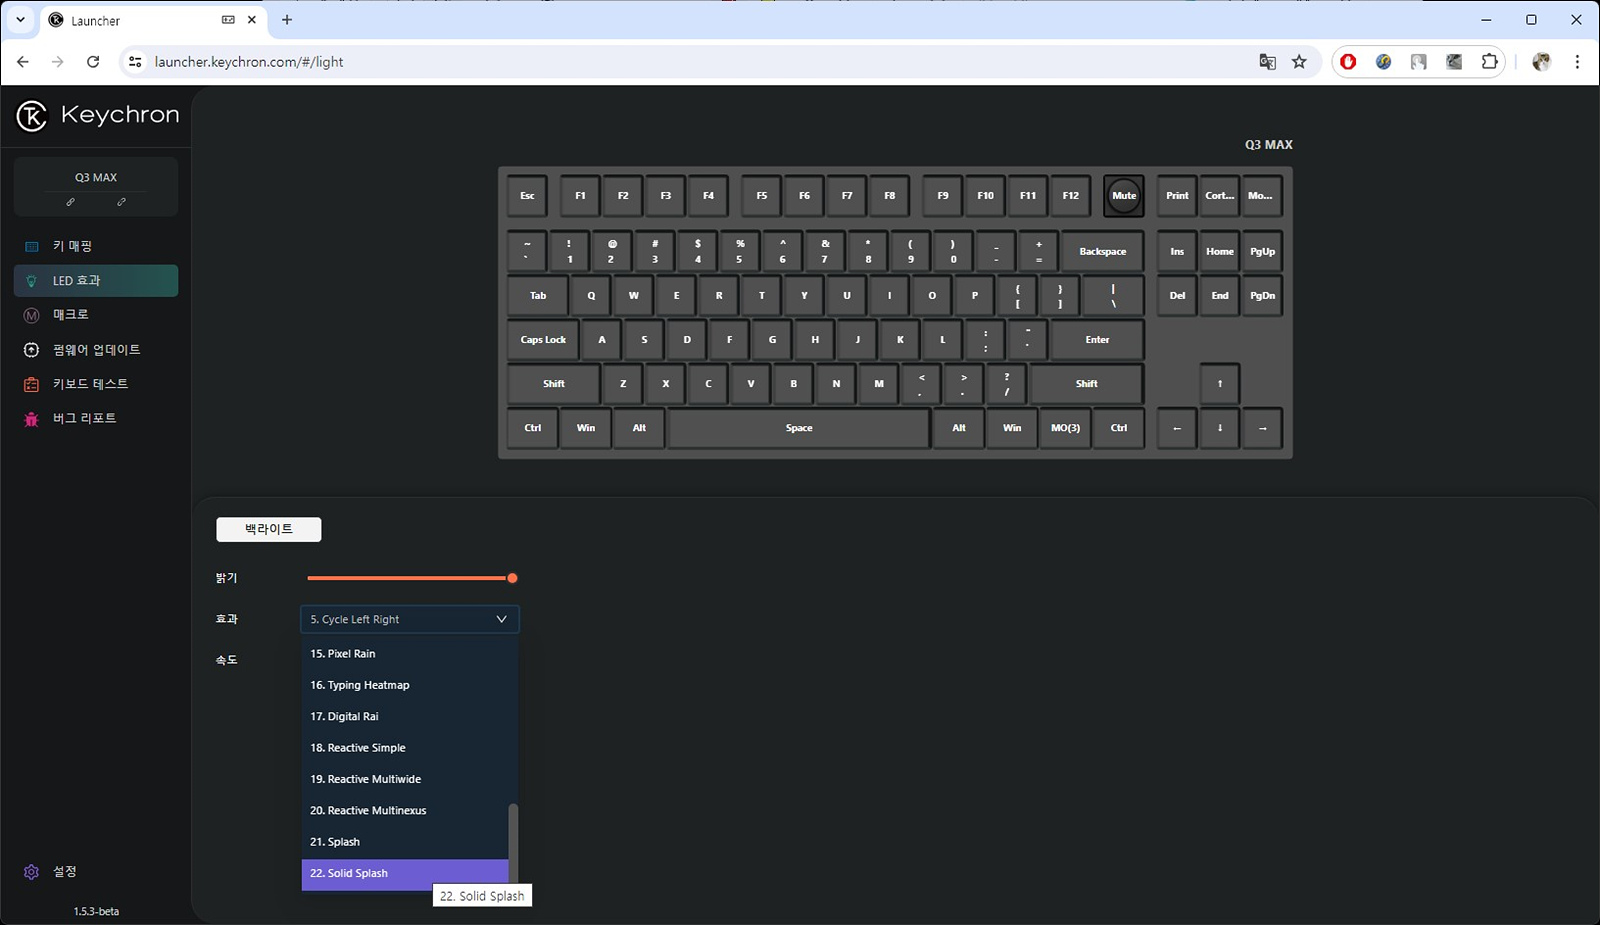The image size is (1600, 925).
Task: Click the site info icon in address bar
Action: pos(136,62)
